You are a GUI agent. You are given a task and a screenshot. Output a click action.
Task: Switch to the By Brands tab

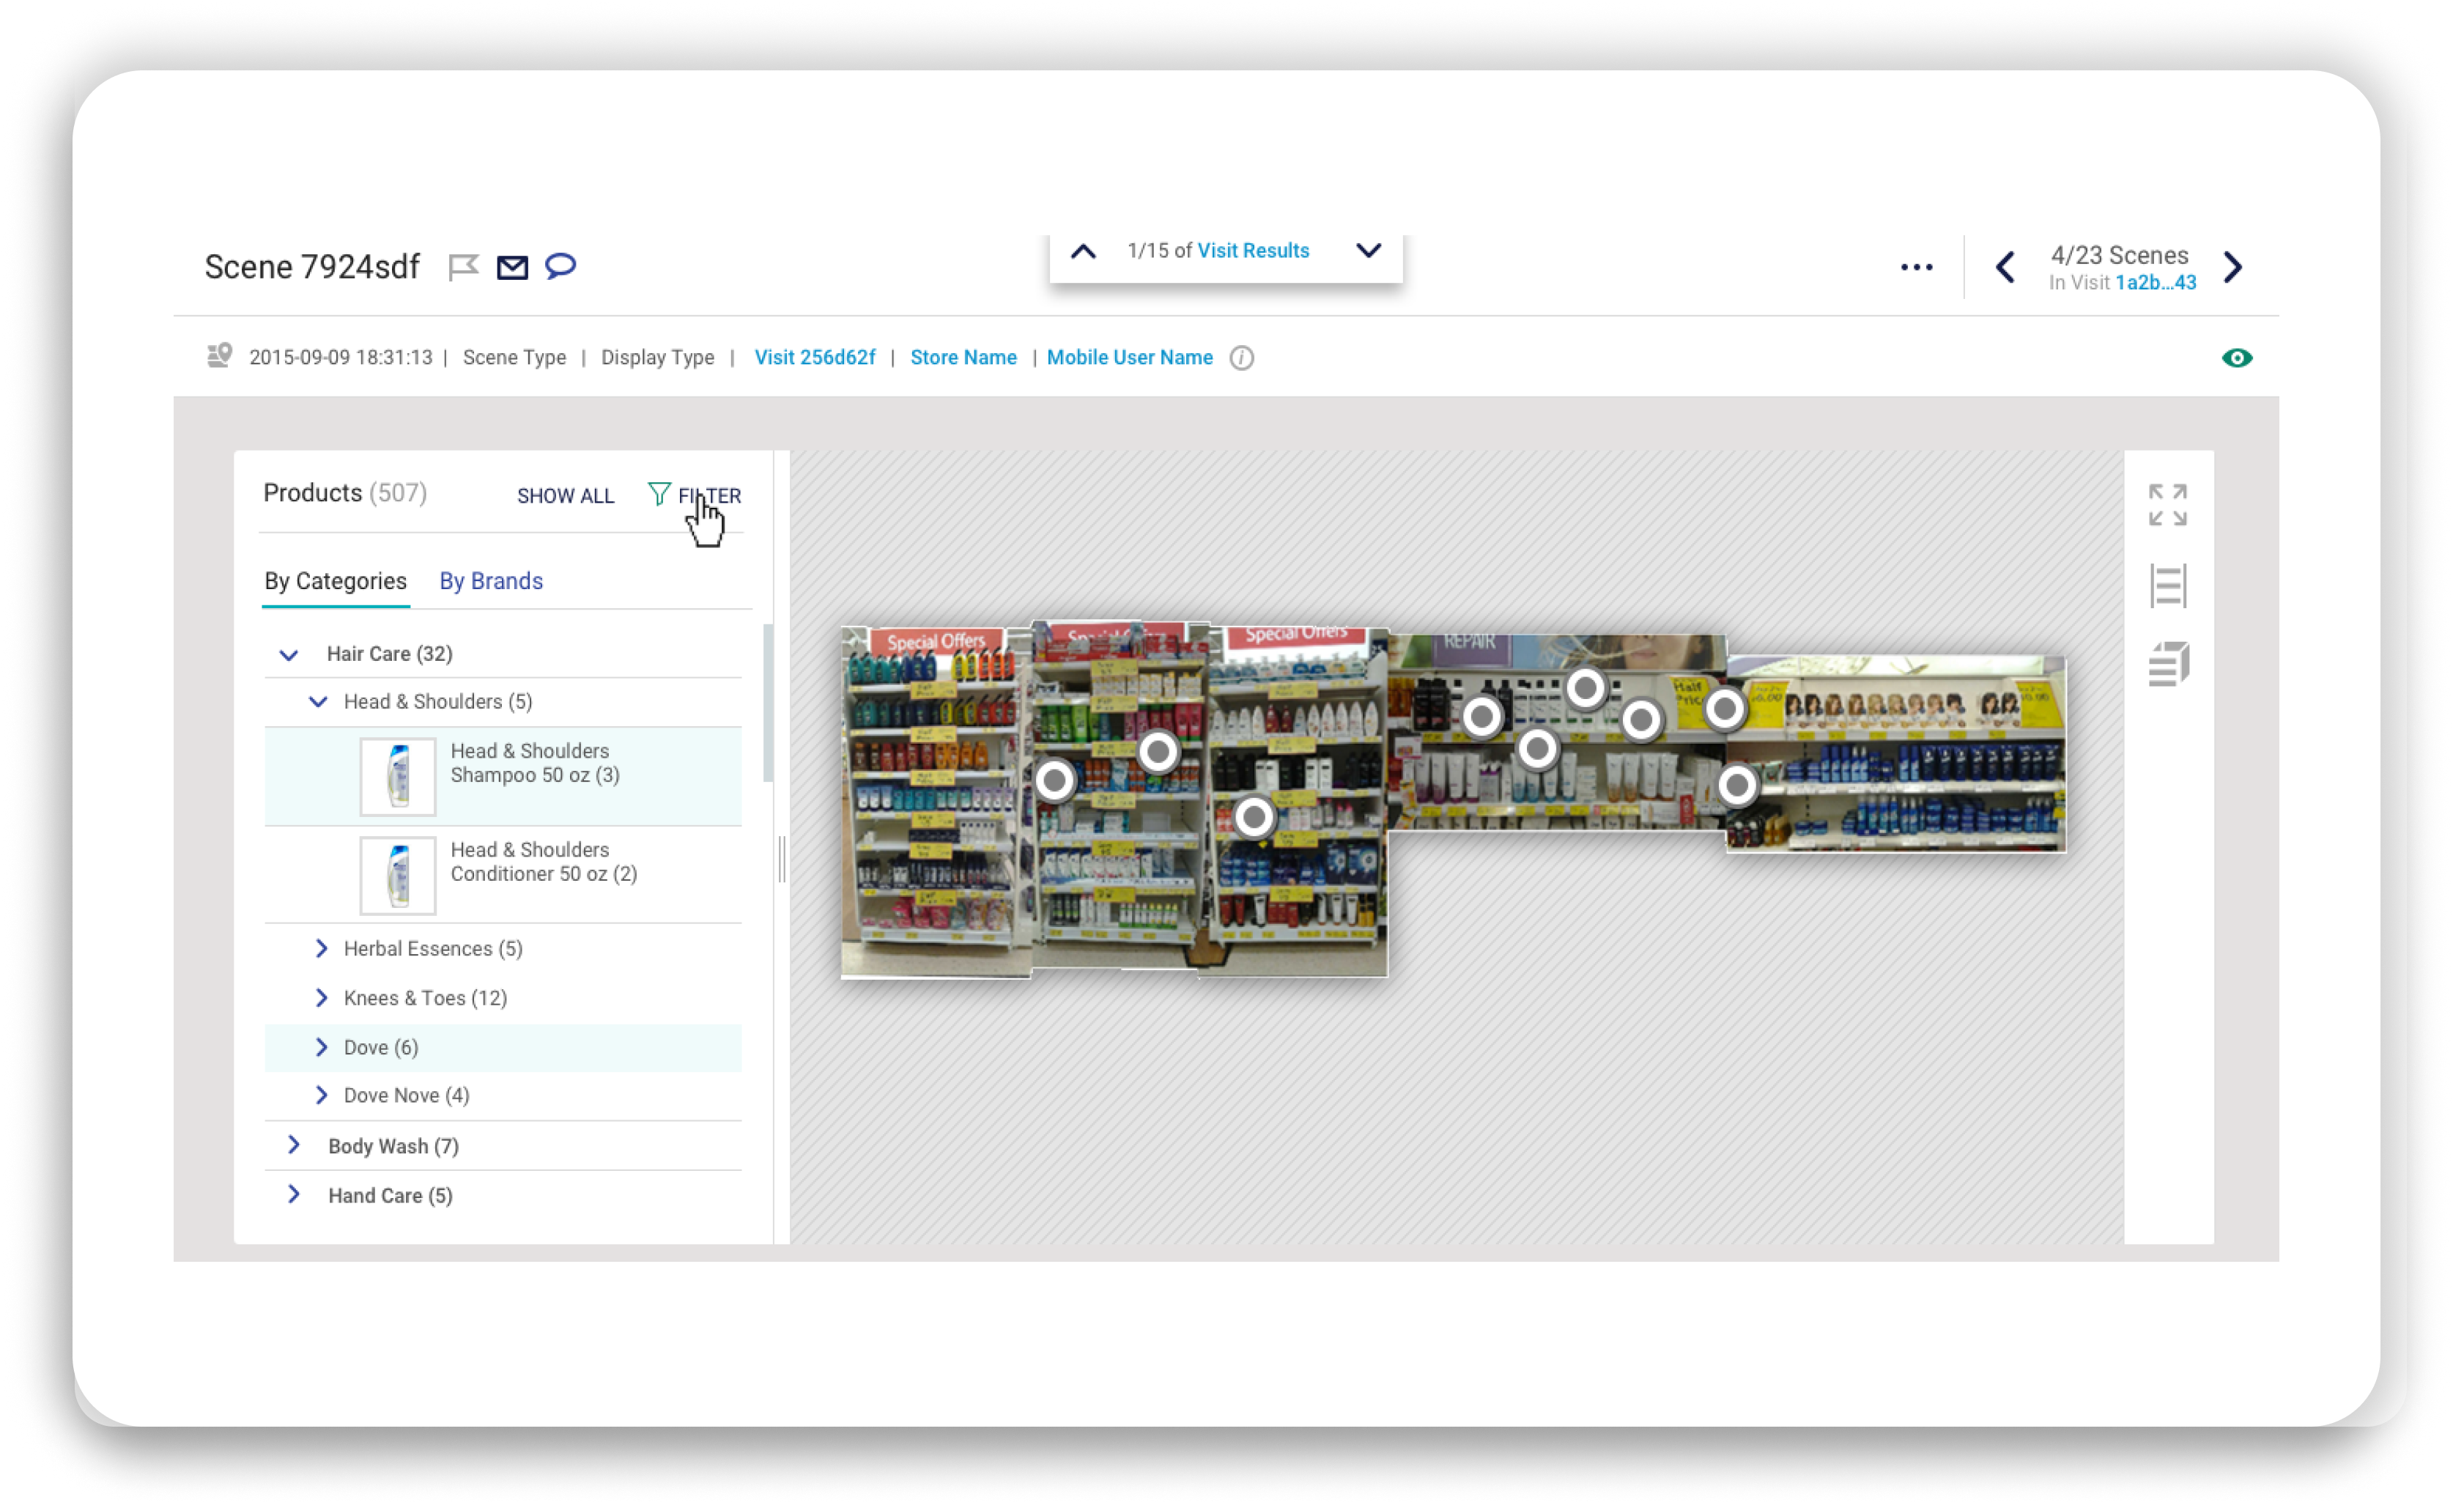pyautogui.click(x=491, y=581)
